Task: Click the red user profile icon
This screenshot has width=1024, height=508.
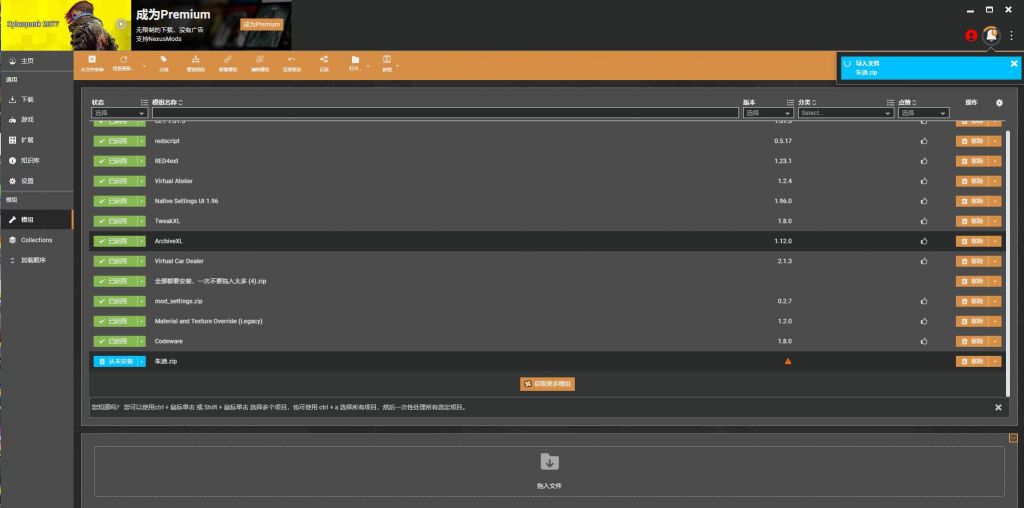Action: tap(971, 35)
